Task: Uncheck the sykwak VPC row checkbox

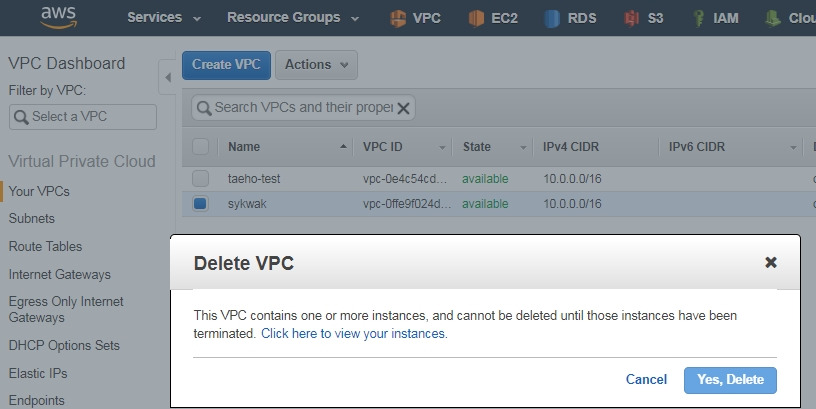Action: [200, 203]
